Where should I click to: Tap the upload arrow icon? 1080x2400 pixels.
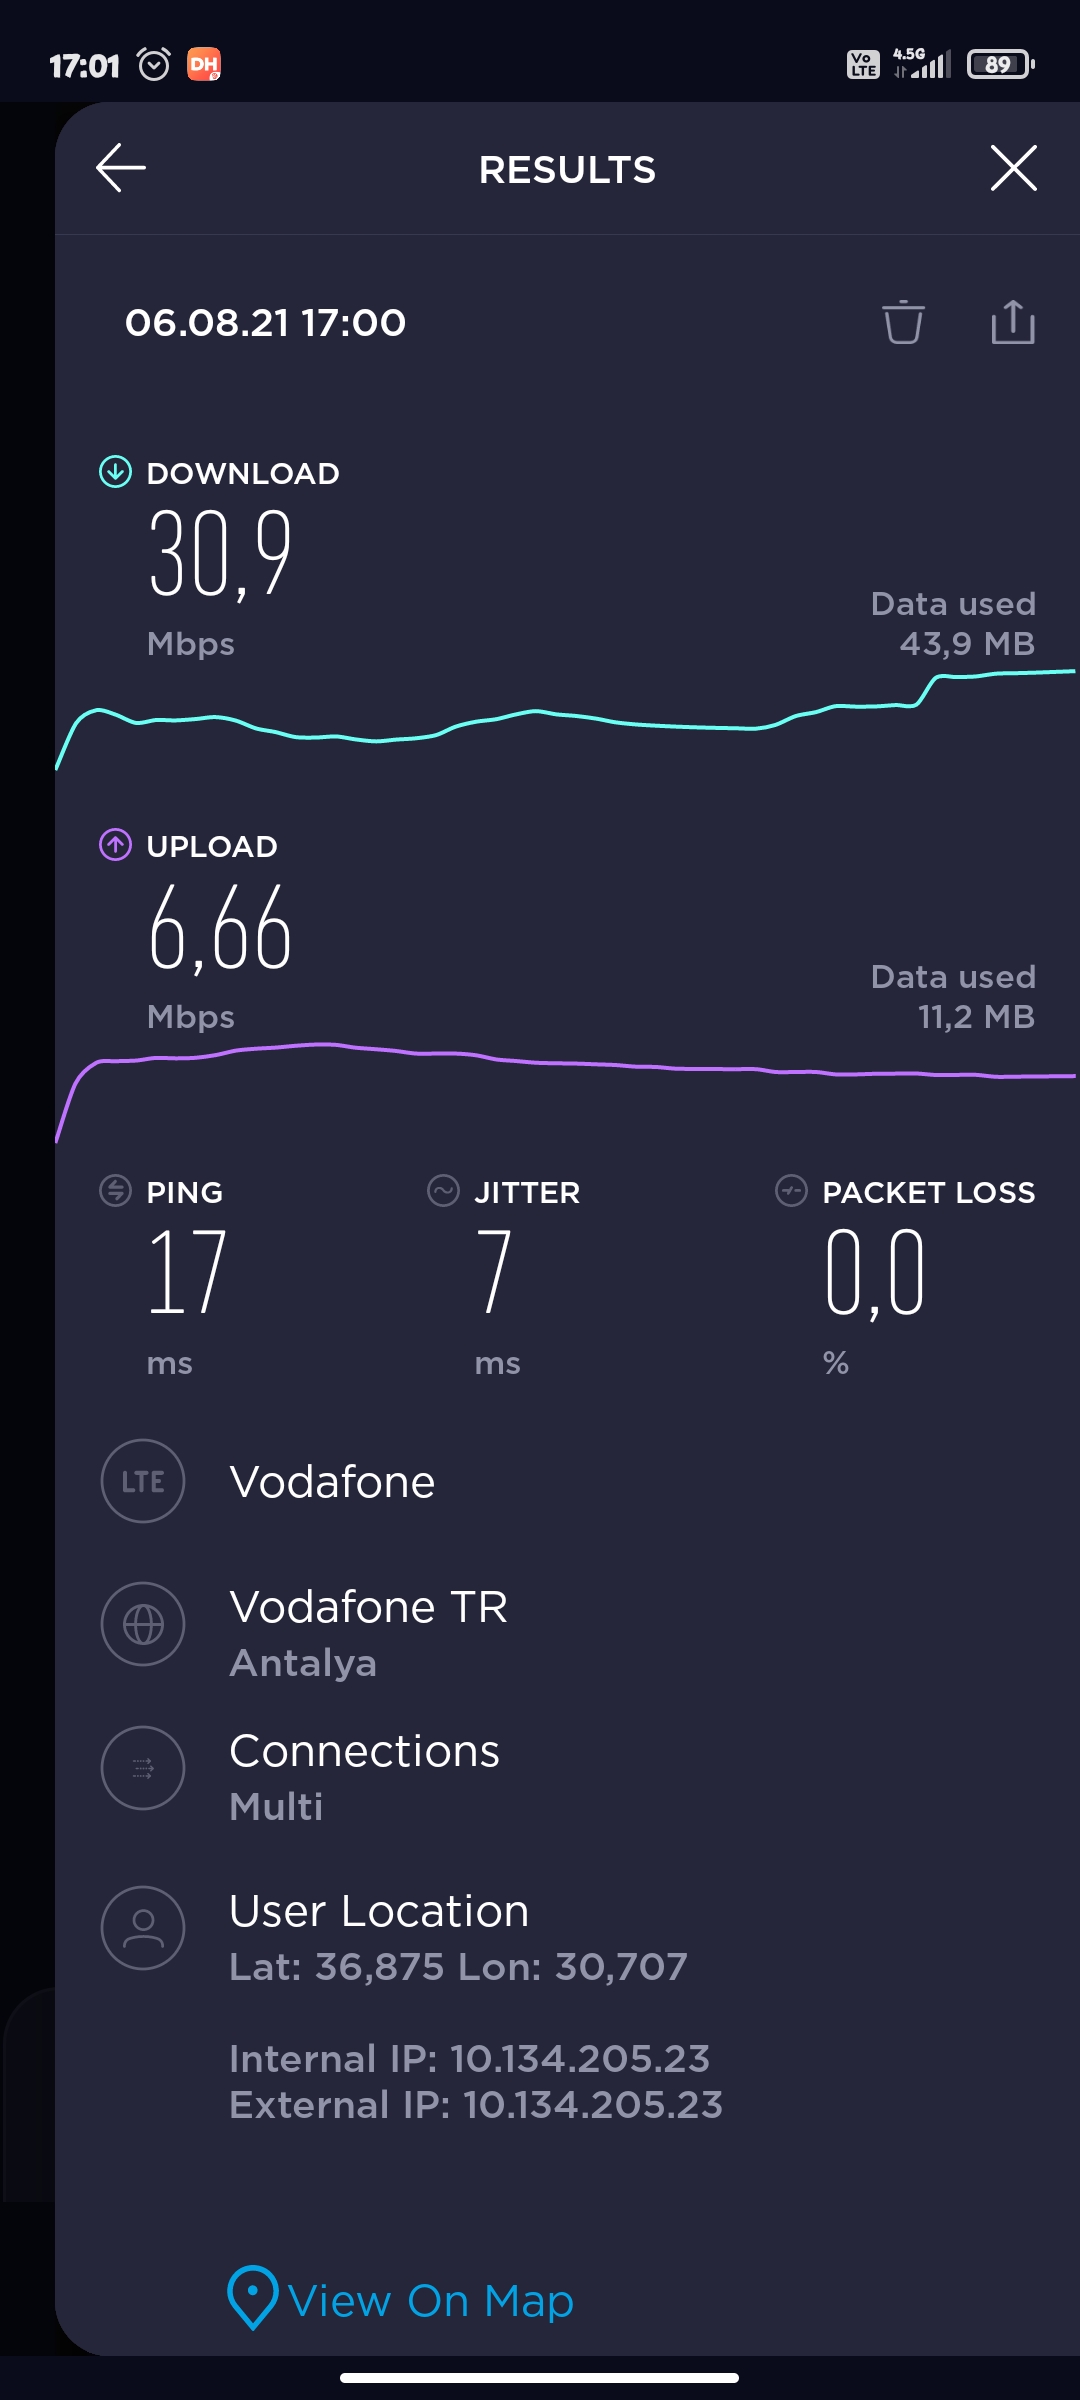tap(115, 845)
